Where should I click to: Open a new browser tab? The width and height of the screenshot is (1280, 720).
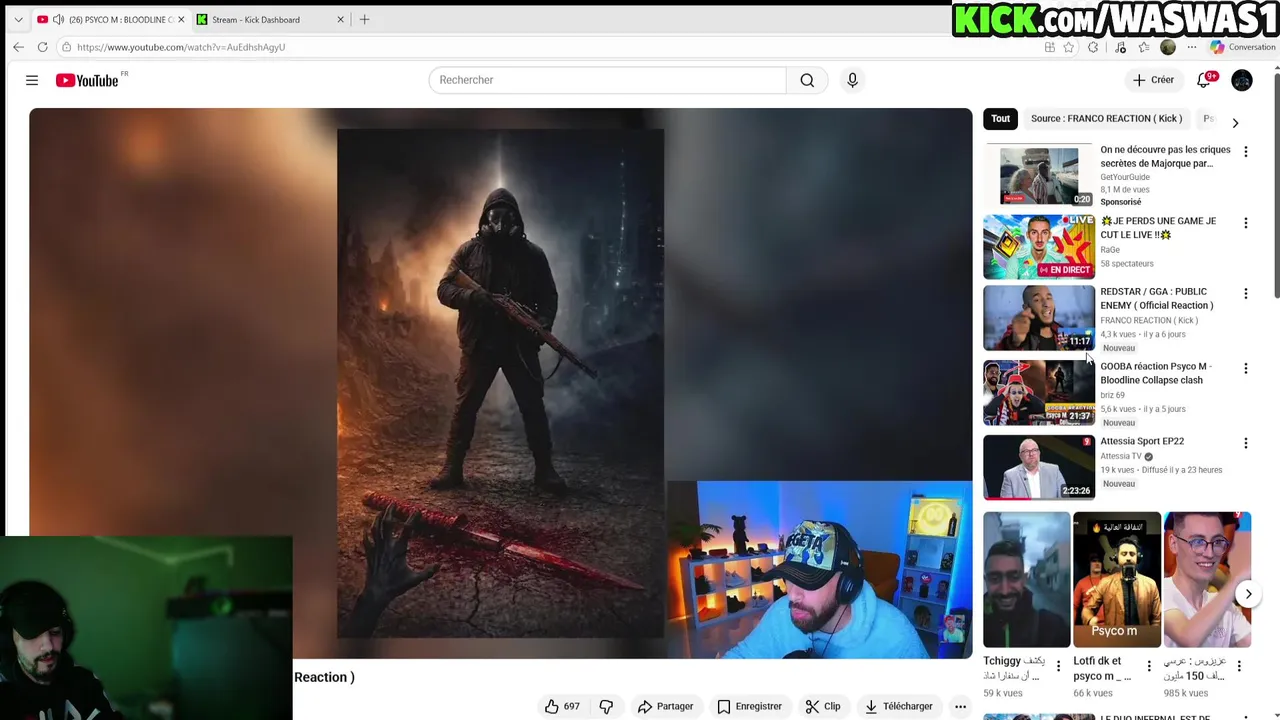[364, 19]
